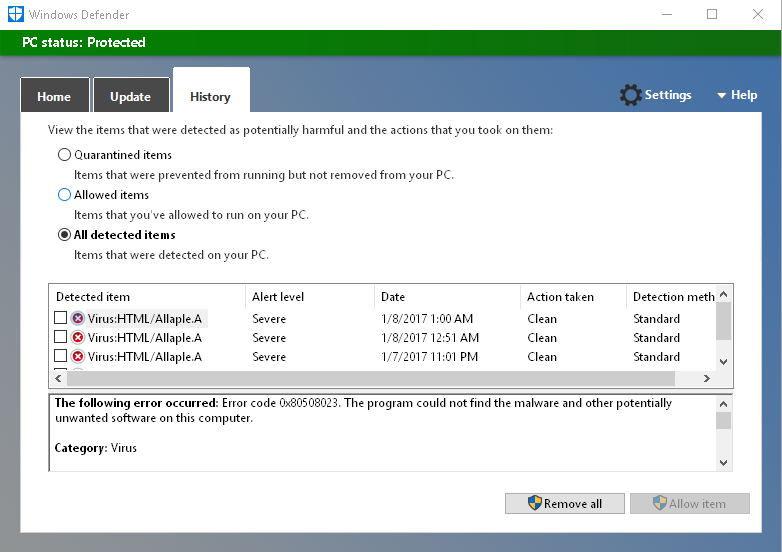Screen dimensions: 782x552
Task: Click the detected list vertical scrollbar thumb
Action: click(724, 321)
